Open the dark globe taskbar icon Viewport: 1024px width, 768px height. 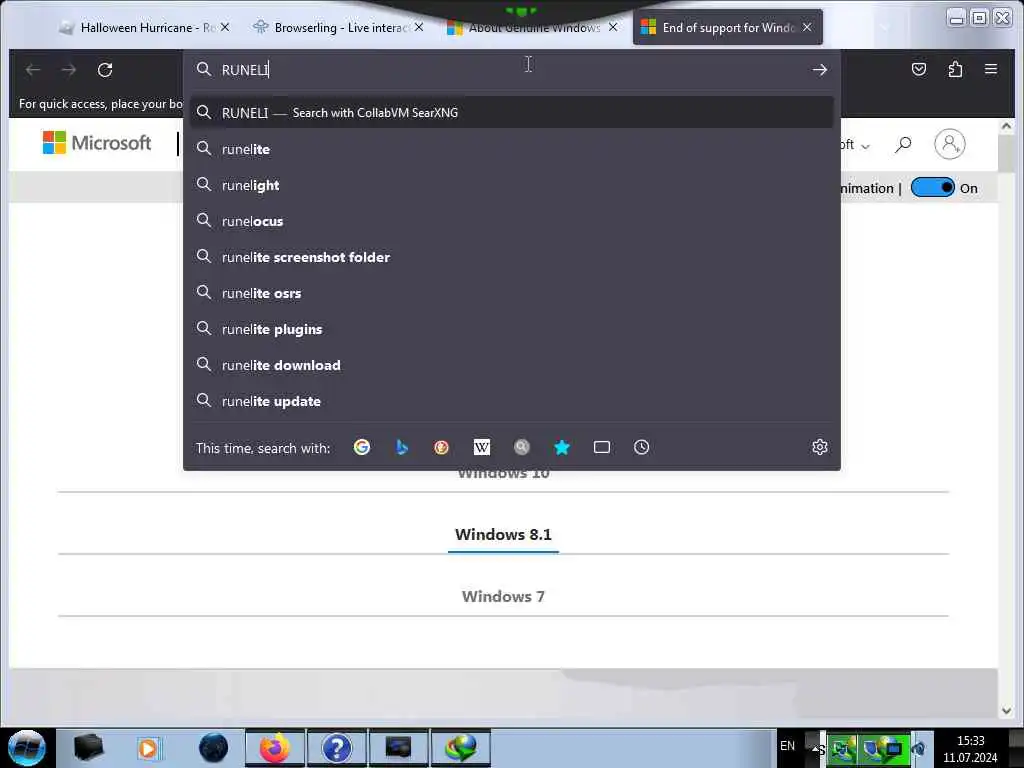213,748
